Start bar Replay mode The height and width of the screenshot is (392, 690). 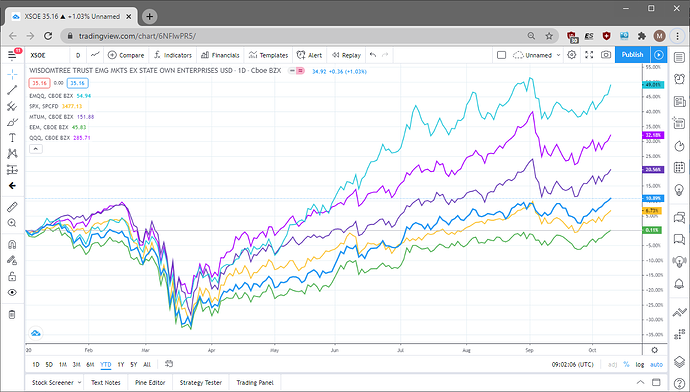click(x=346, y=55)
